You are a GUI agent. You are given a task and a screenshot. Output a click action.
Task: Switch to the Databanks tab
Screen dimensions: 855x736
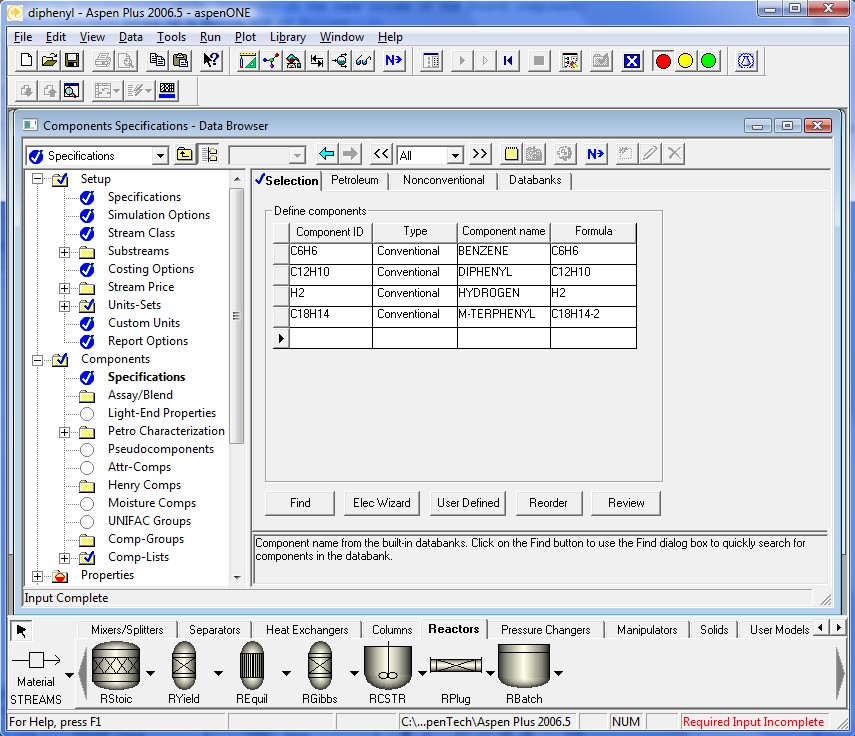pos(535,181)
